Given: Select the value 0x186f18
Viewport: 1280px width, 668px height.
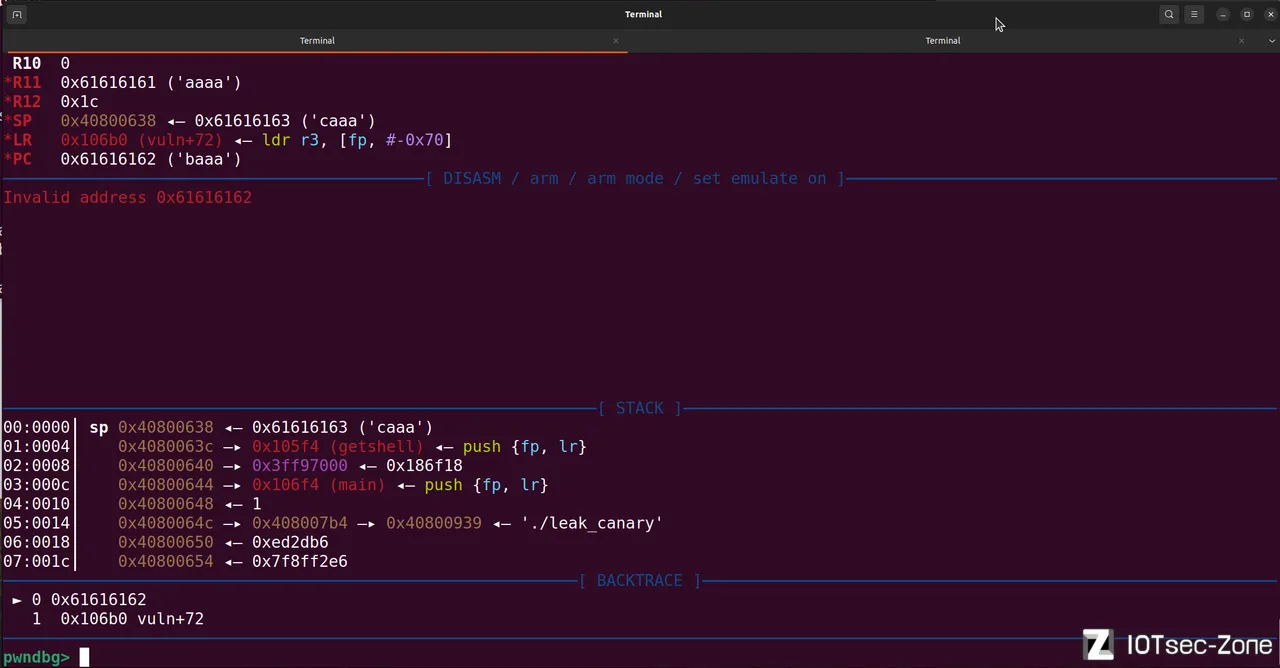Looking at the screenshot, I should coord(424,466).
